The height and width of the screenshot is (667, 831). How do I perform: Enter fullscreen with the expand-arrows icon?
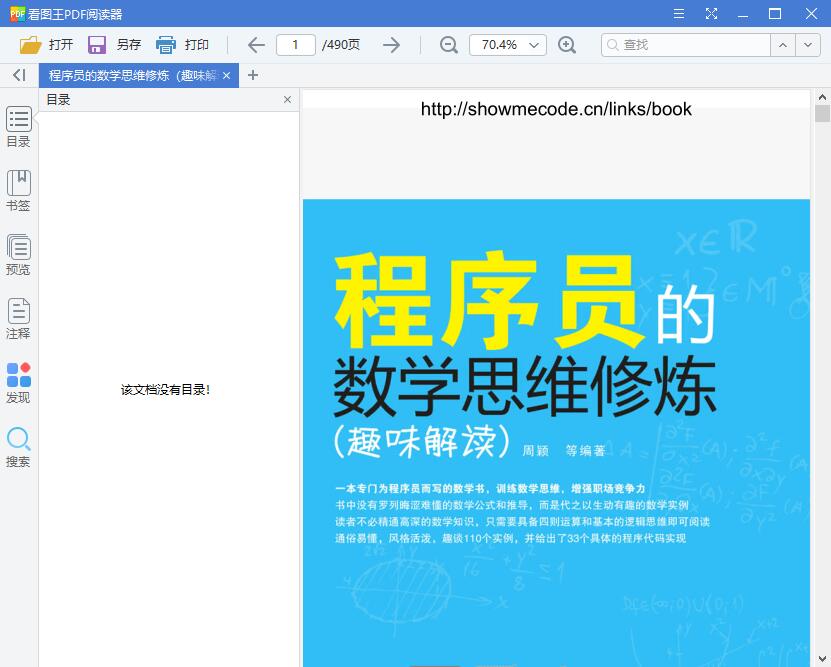(711, 14)
